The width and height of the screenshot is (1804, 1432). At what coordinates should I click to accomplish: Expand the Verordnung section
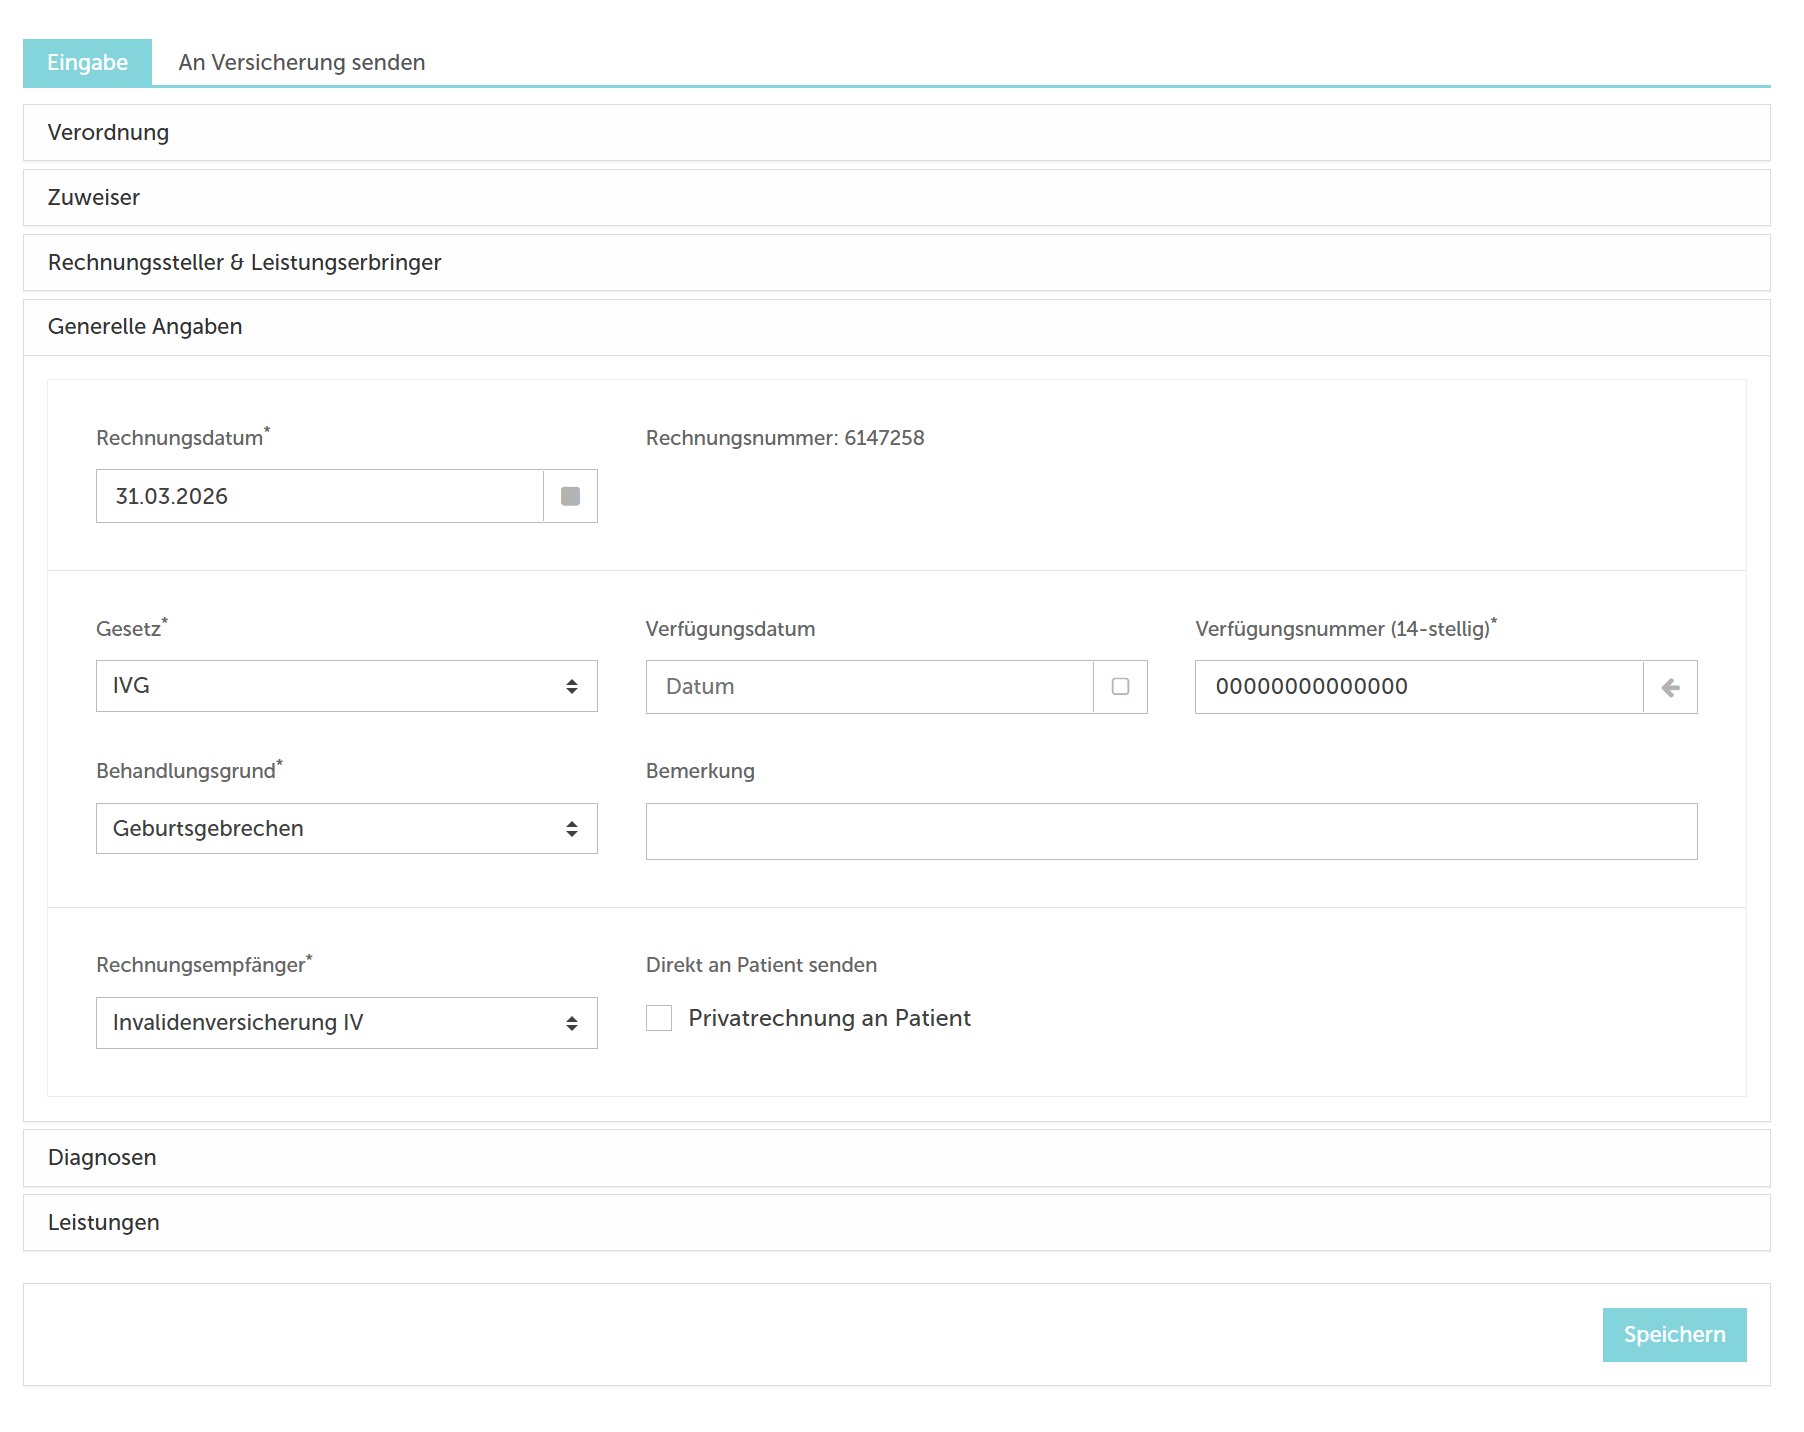108,133
